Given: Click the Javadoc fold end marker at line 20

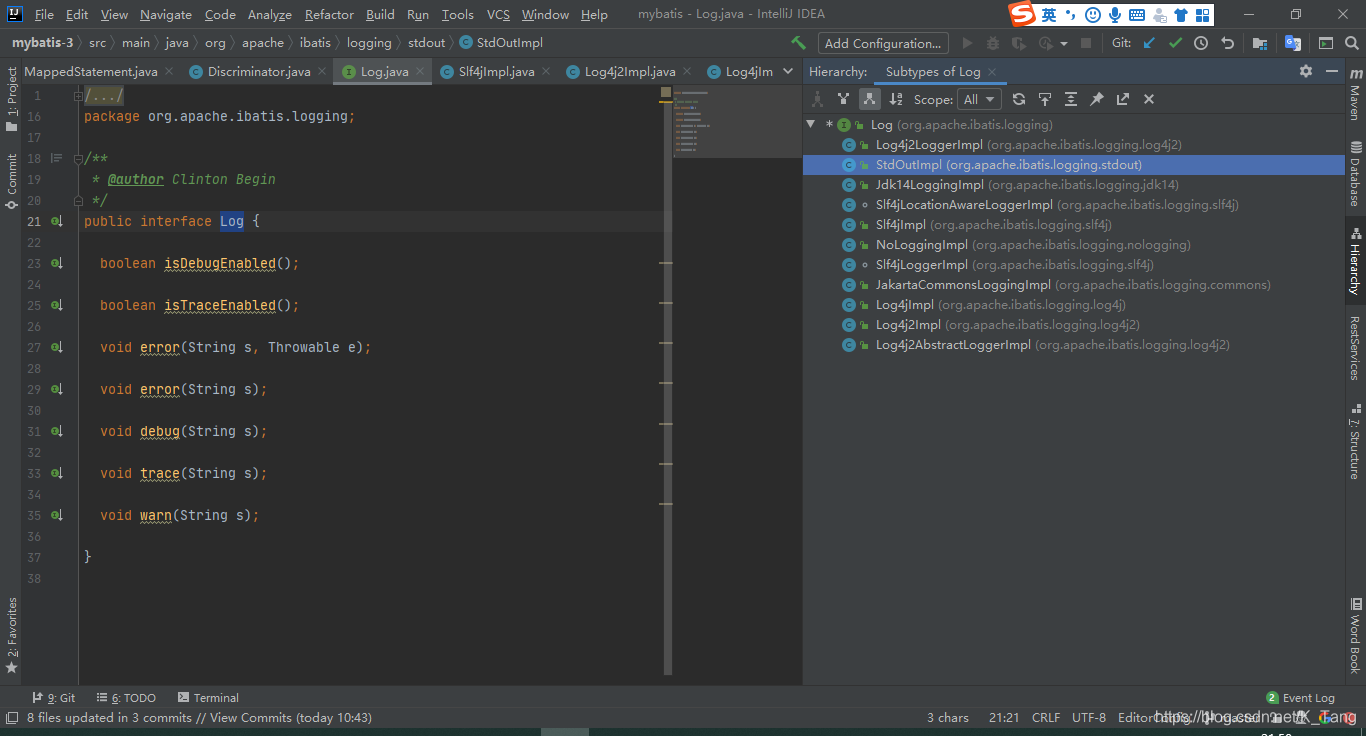Looking at the screenshot, I should 78,200.
